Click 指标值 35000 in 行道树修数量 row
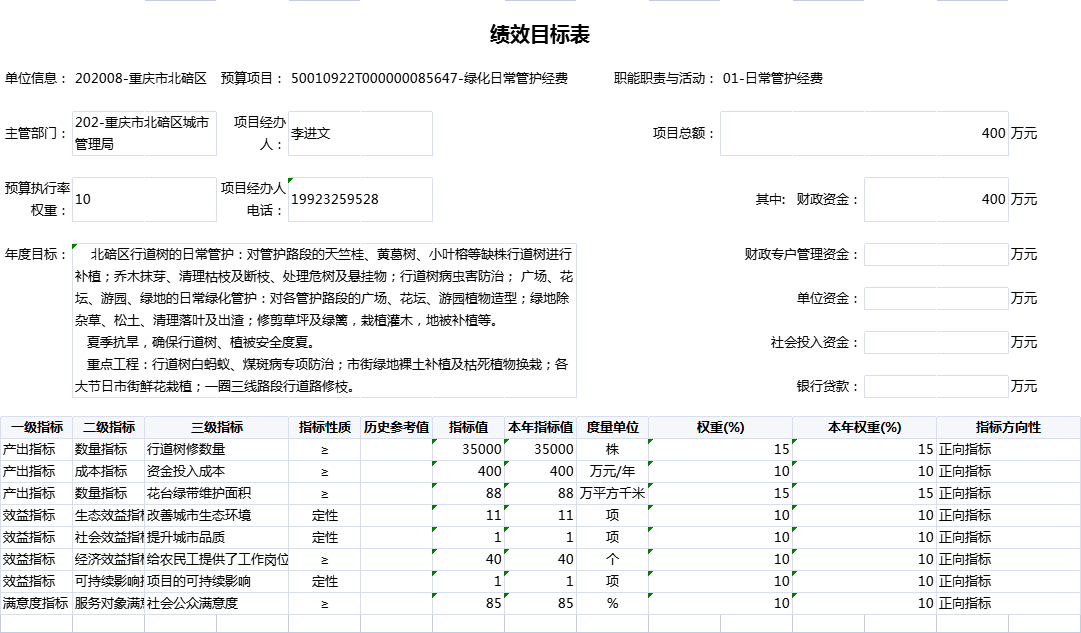1081x633 pixels. (x=469, y=450)
